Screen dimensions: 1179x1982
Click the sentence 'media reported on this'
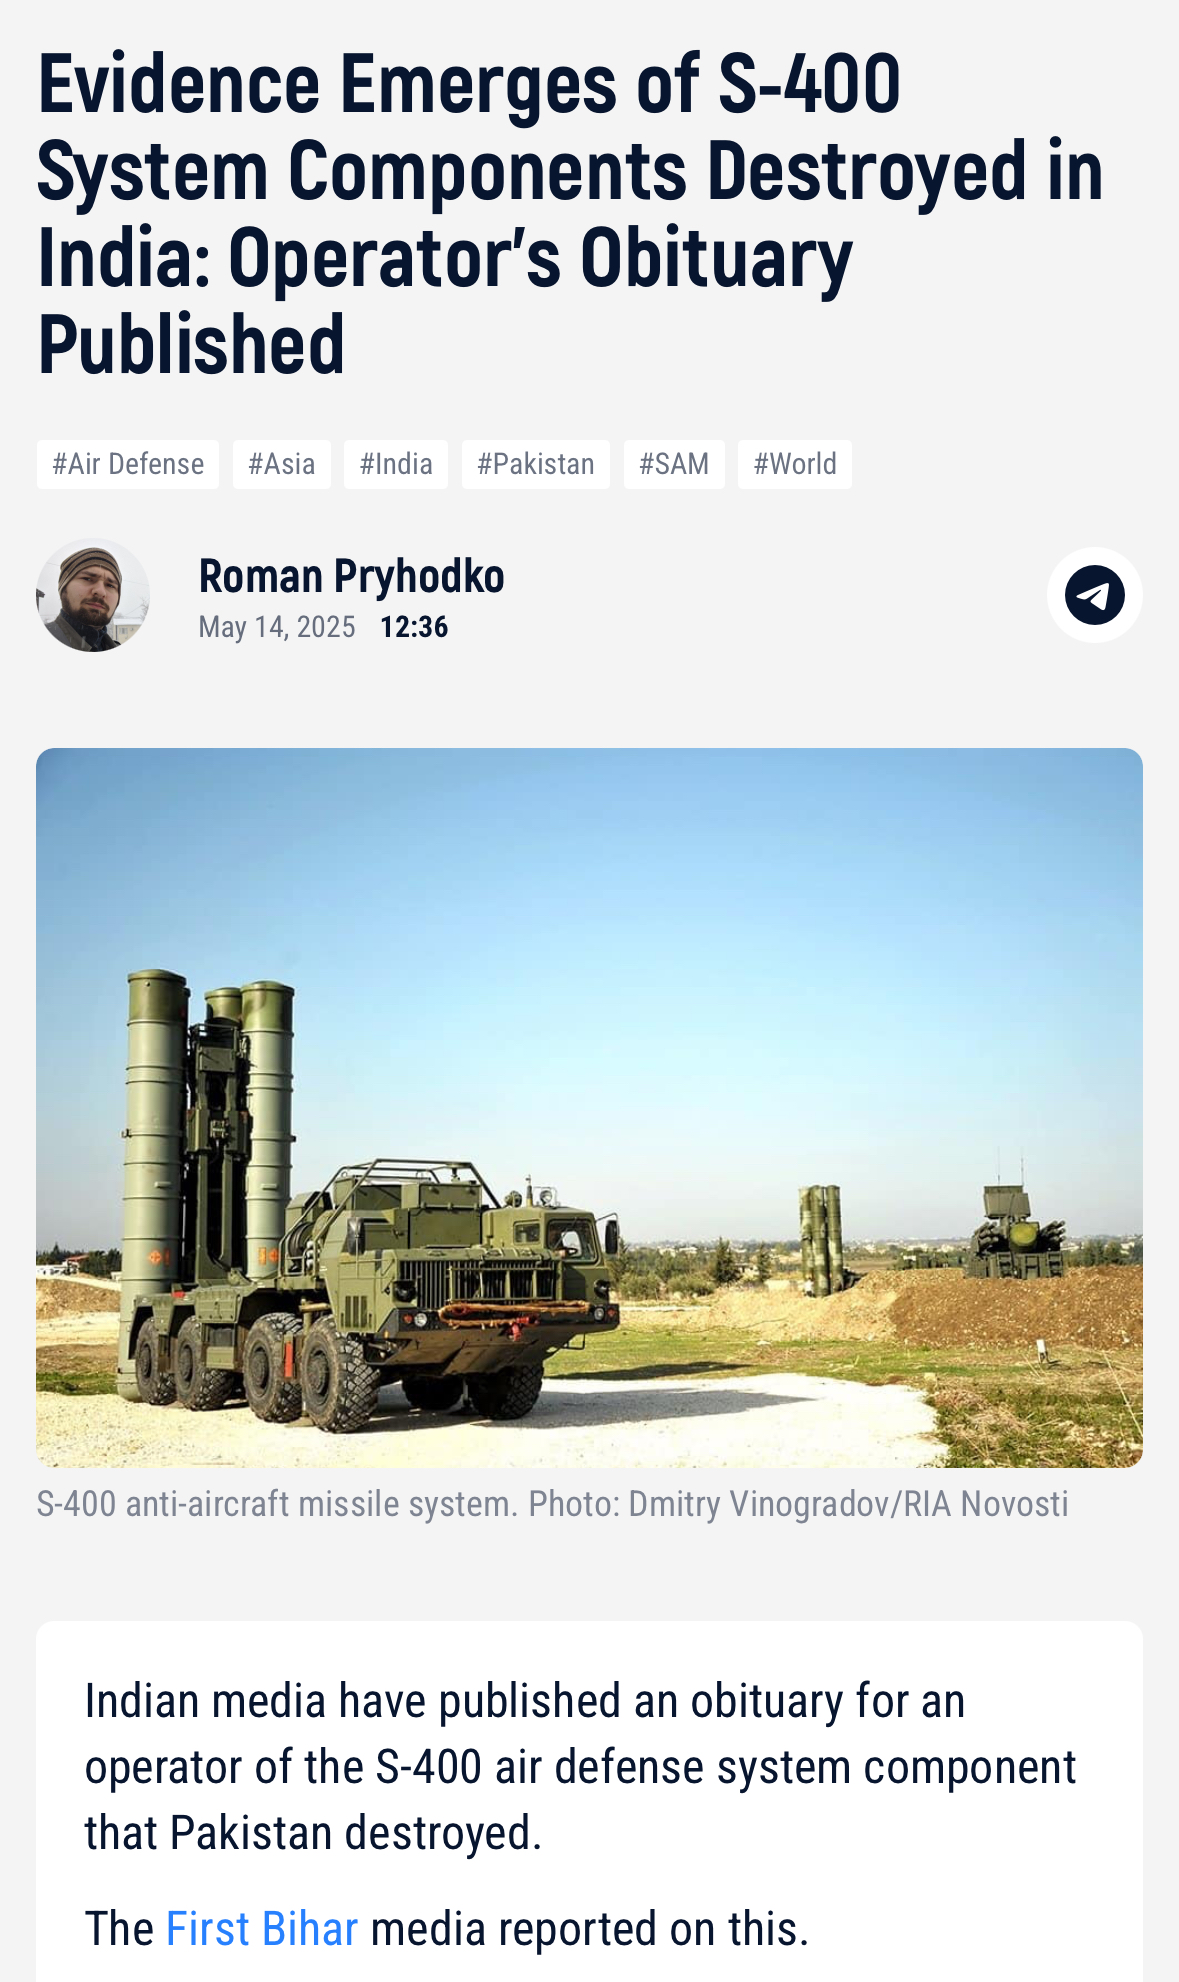tap(589, 1929)
